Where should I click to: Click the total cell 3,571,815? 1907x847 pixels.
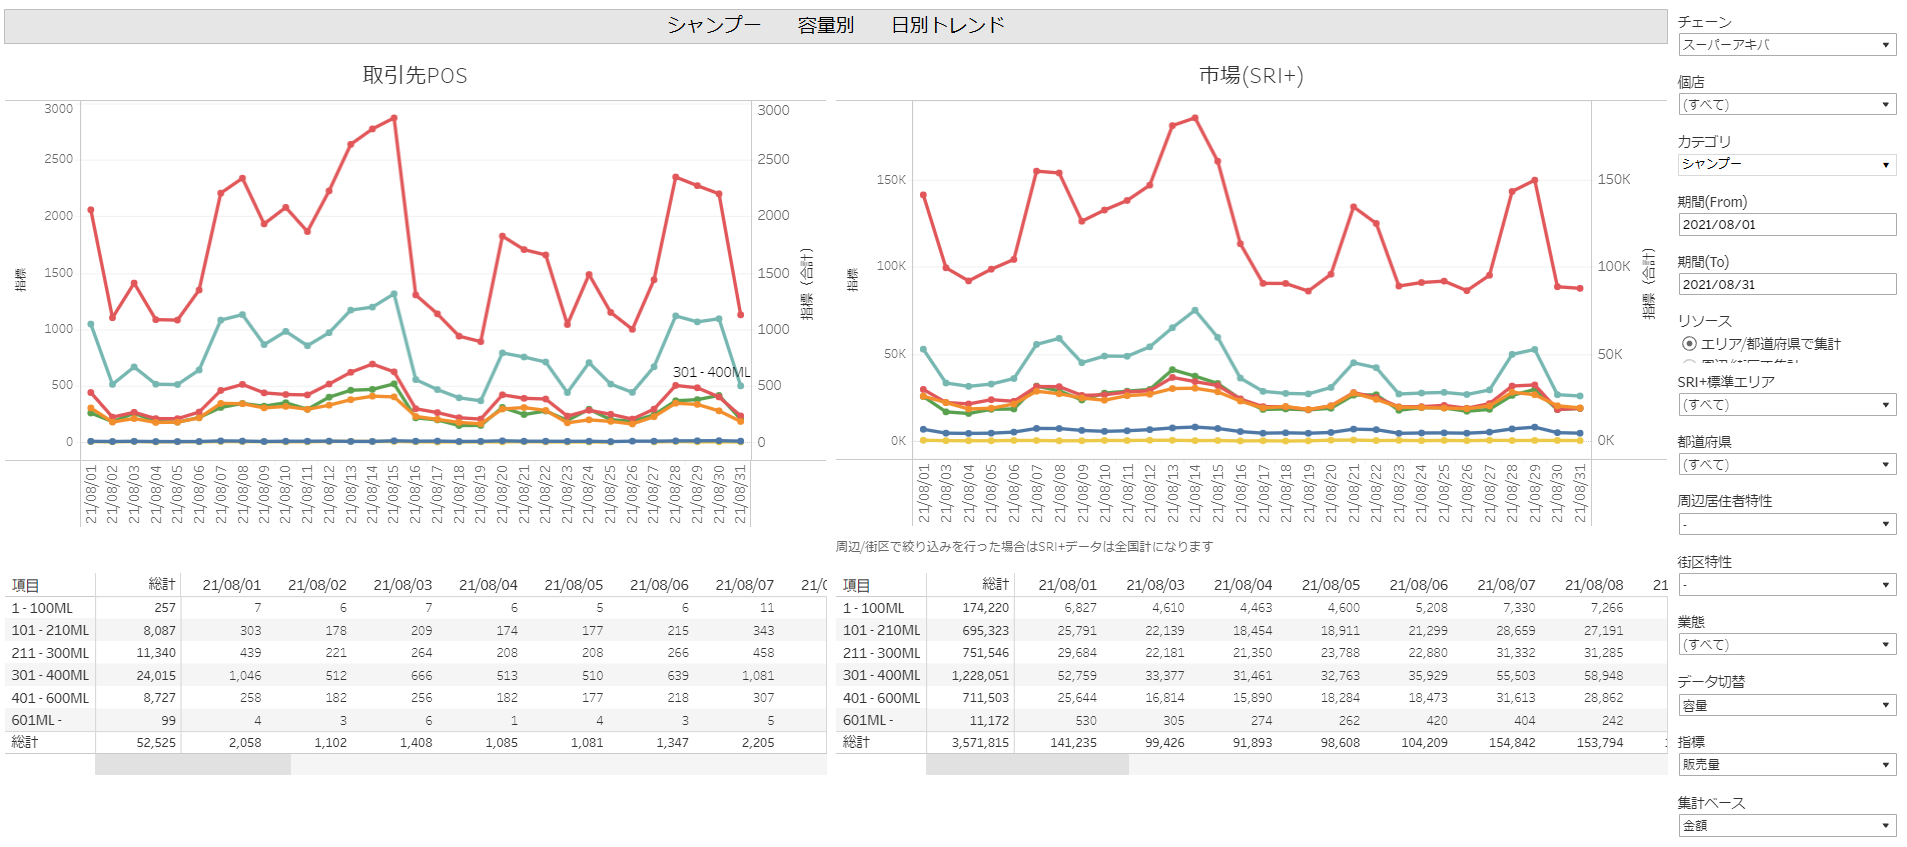coord(980,743)
